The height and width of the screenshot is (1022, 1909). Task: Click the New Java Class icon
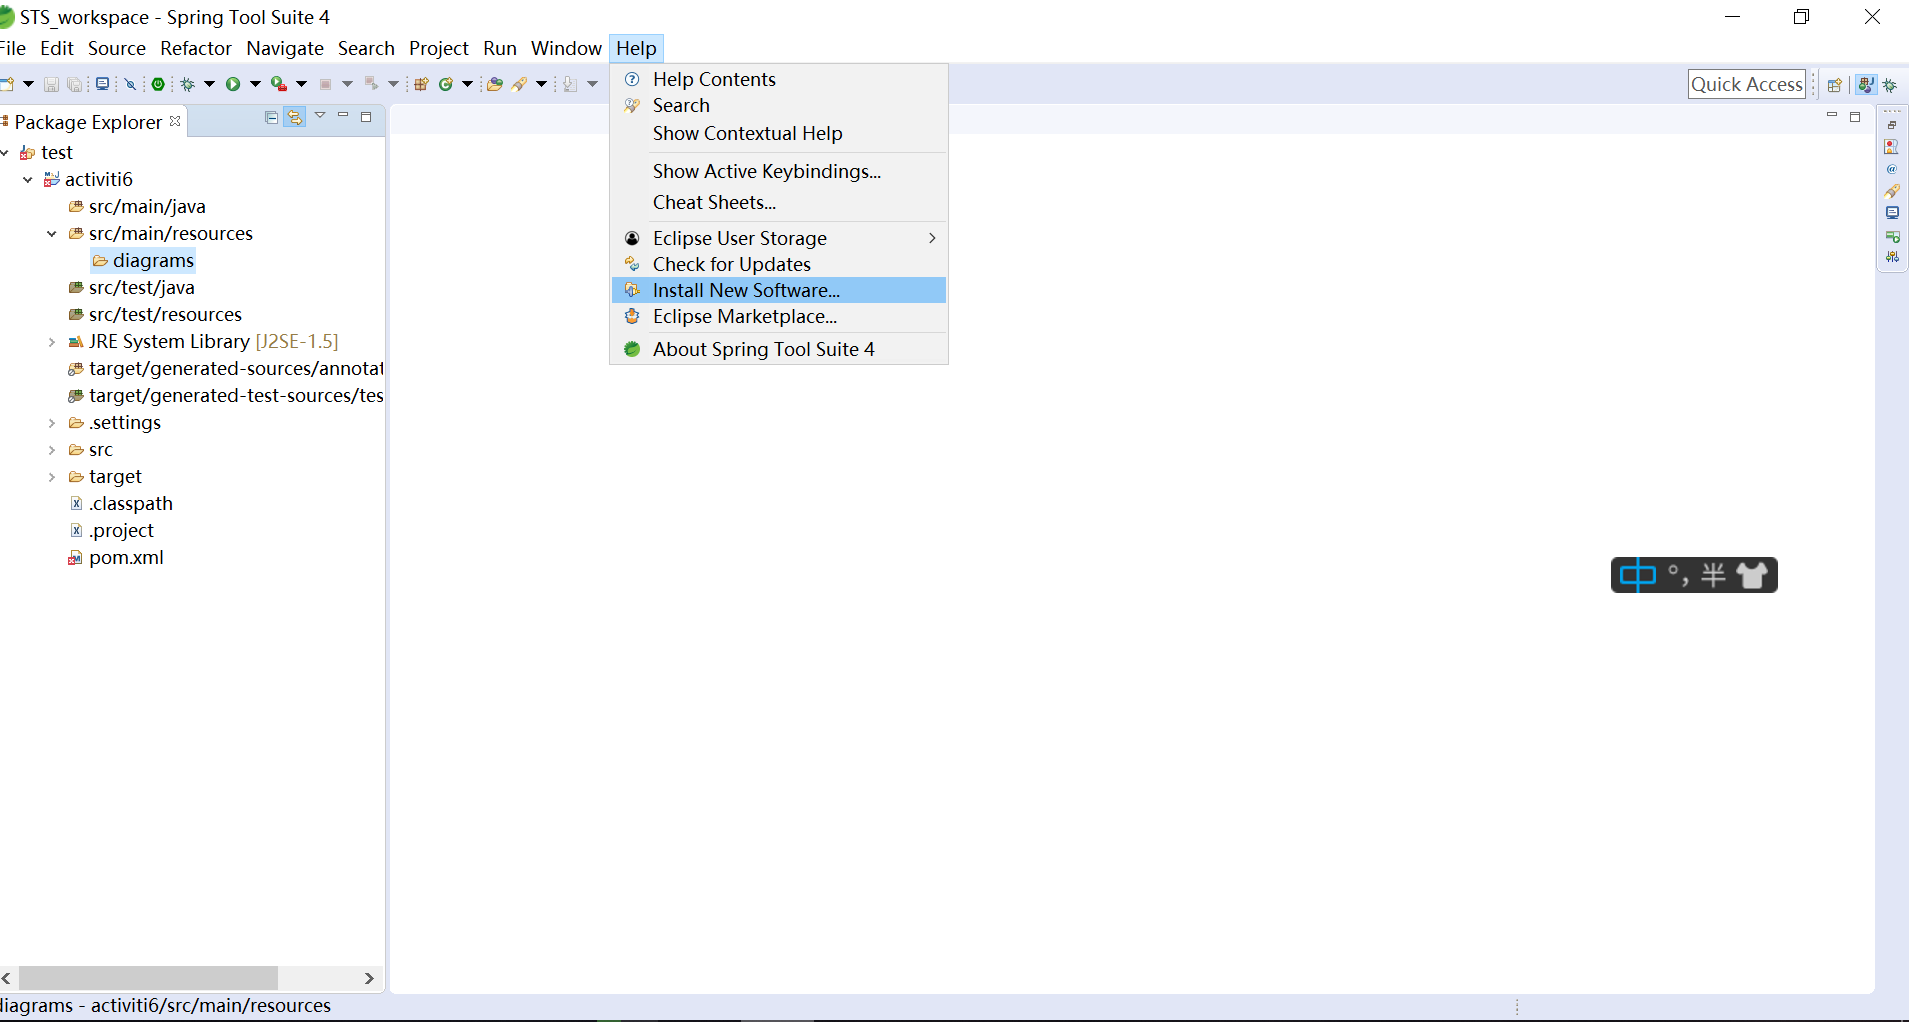point(446,84)
